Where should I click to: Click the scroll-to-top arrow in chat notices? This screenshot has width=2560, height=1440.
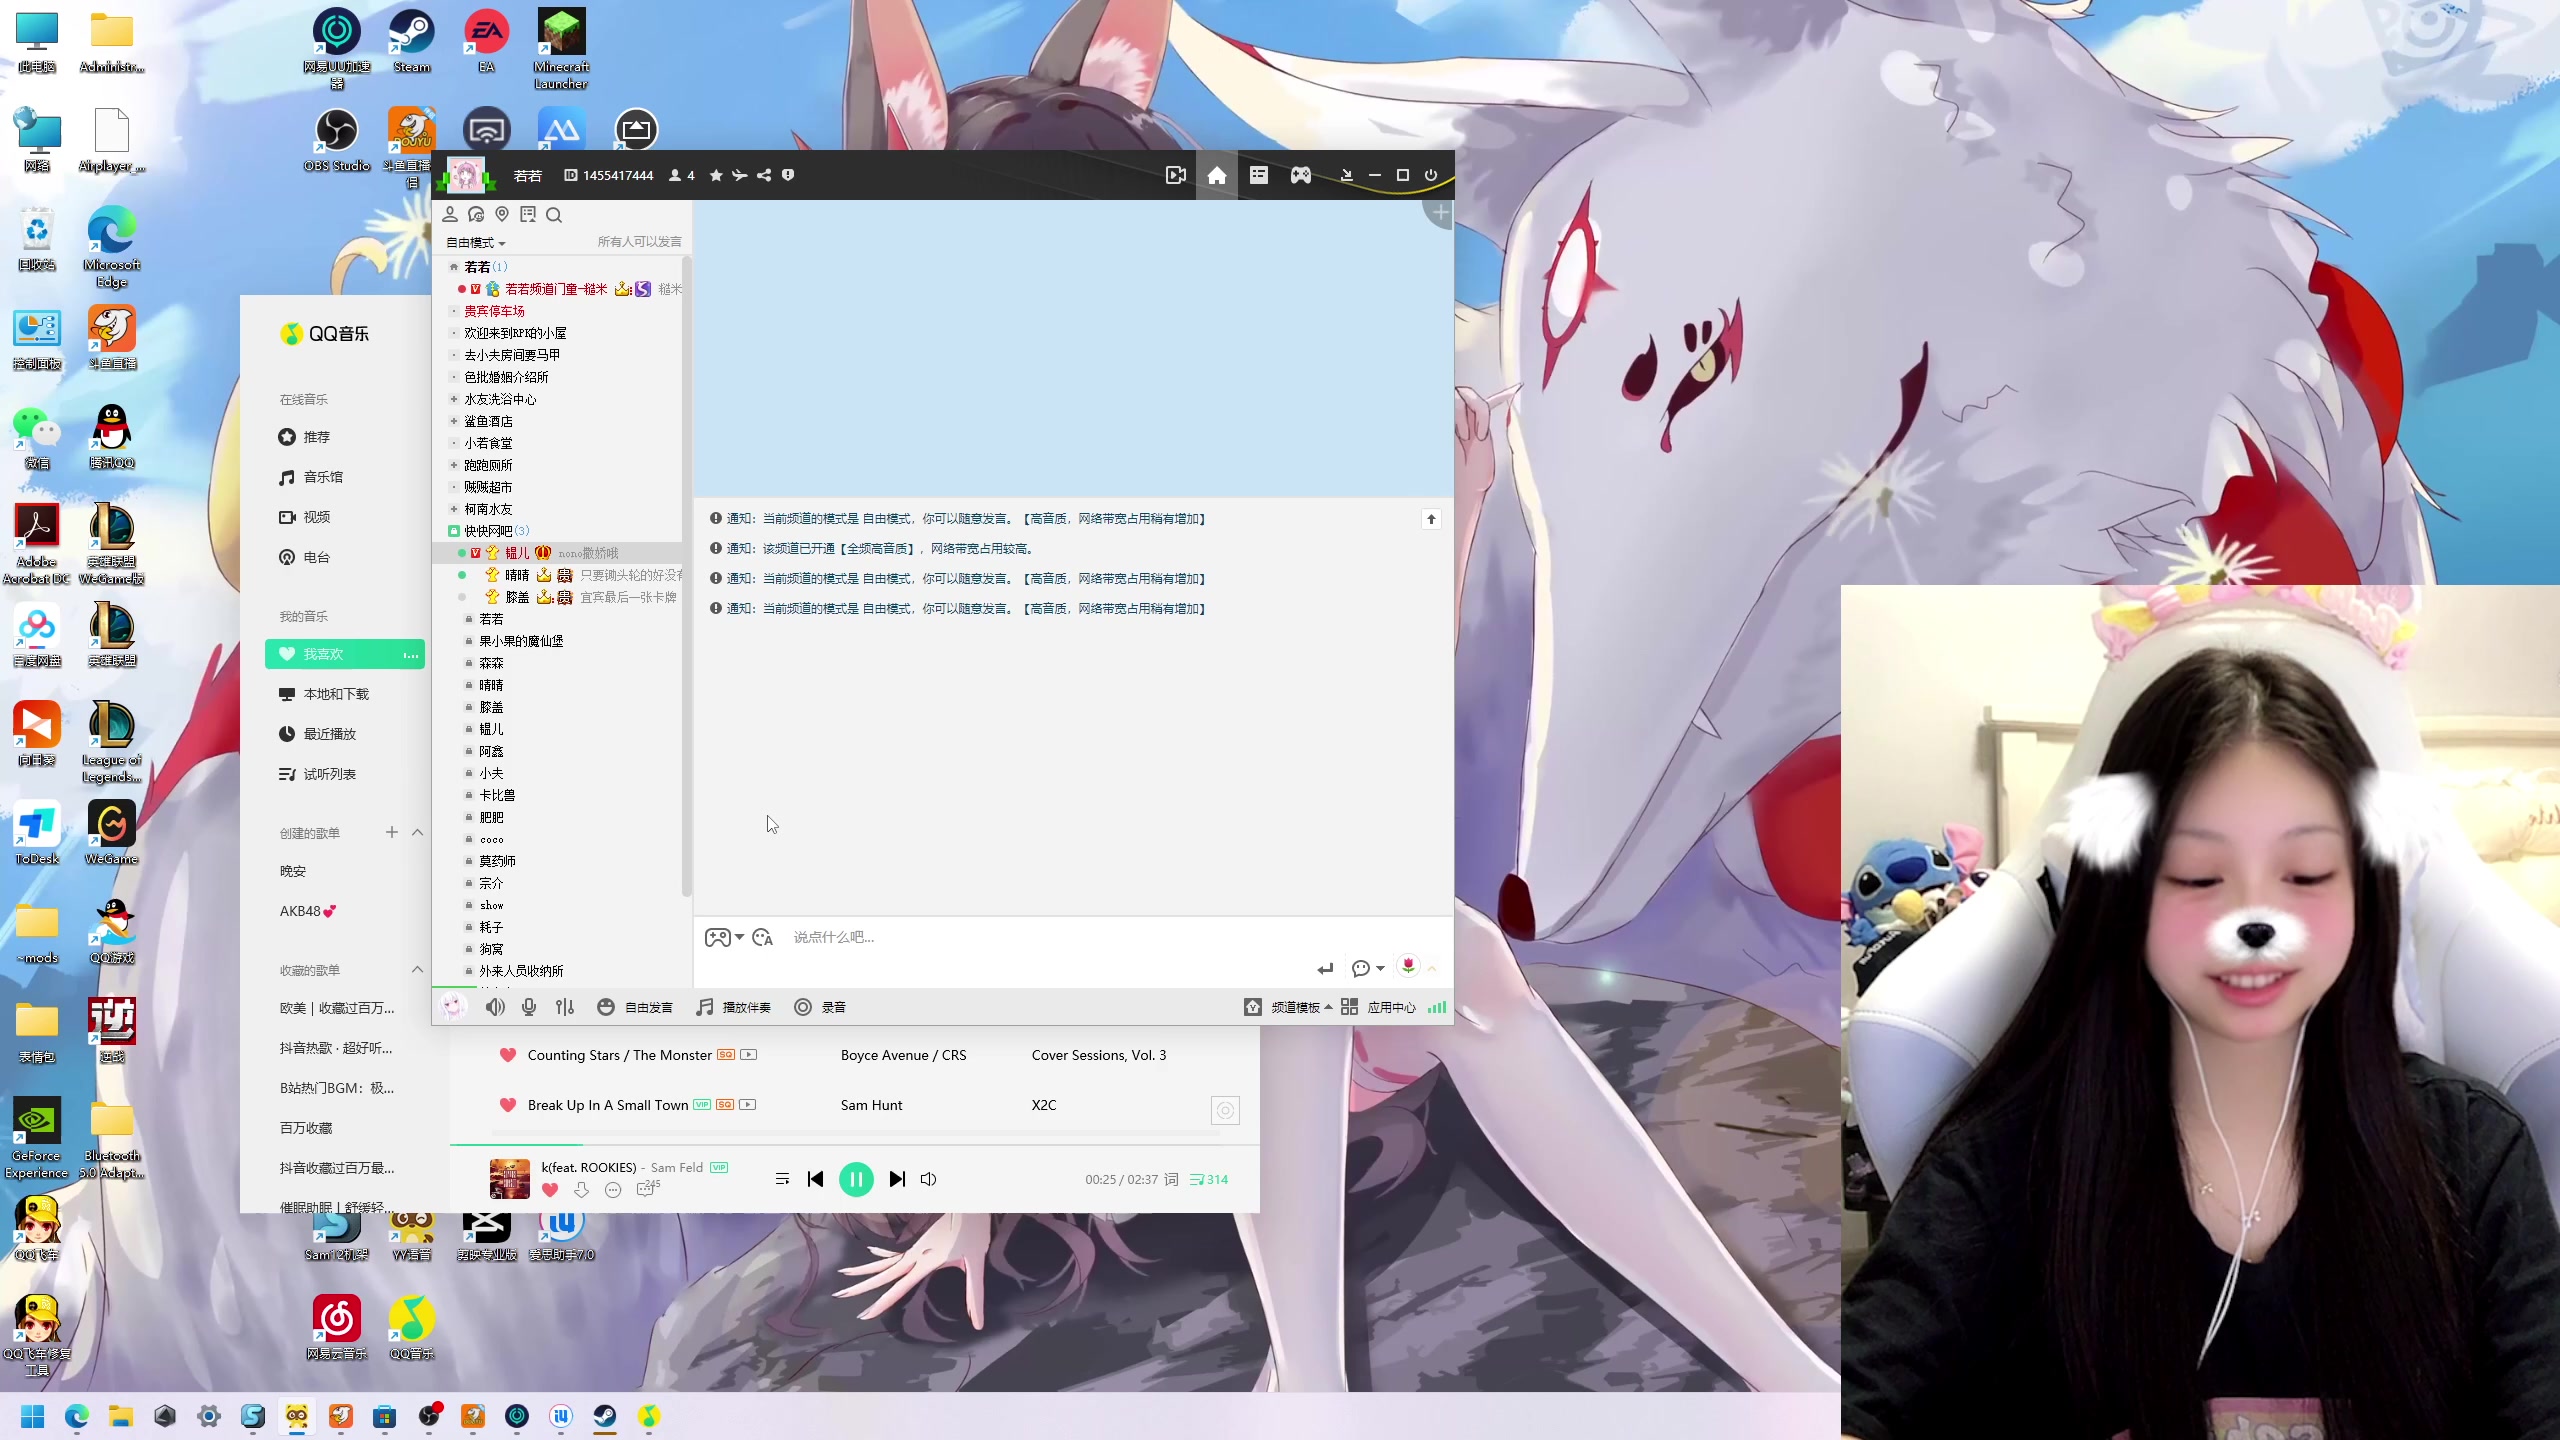coord(1431,519)
